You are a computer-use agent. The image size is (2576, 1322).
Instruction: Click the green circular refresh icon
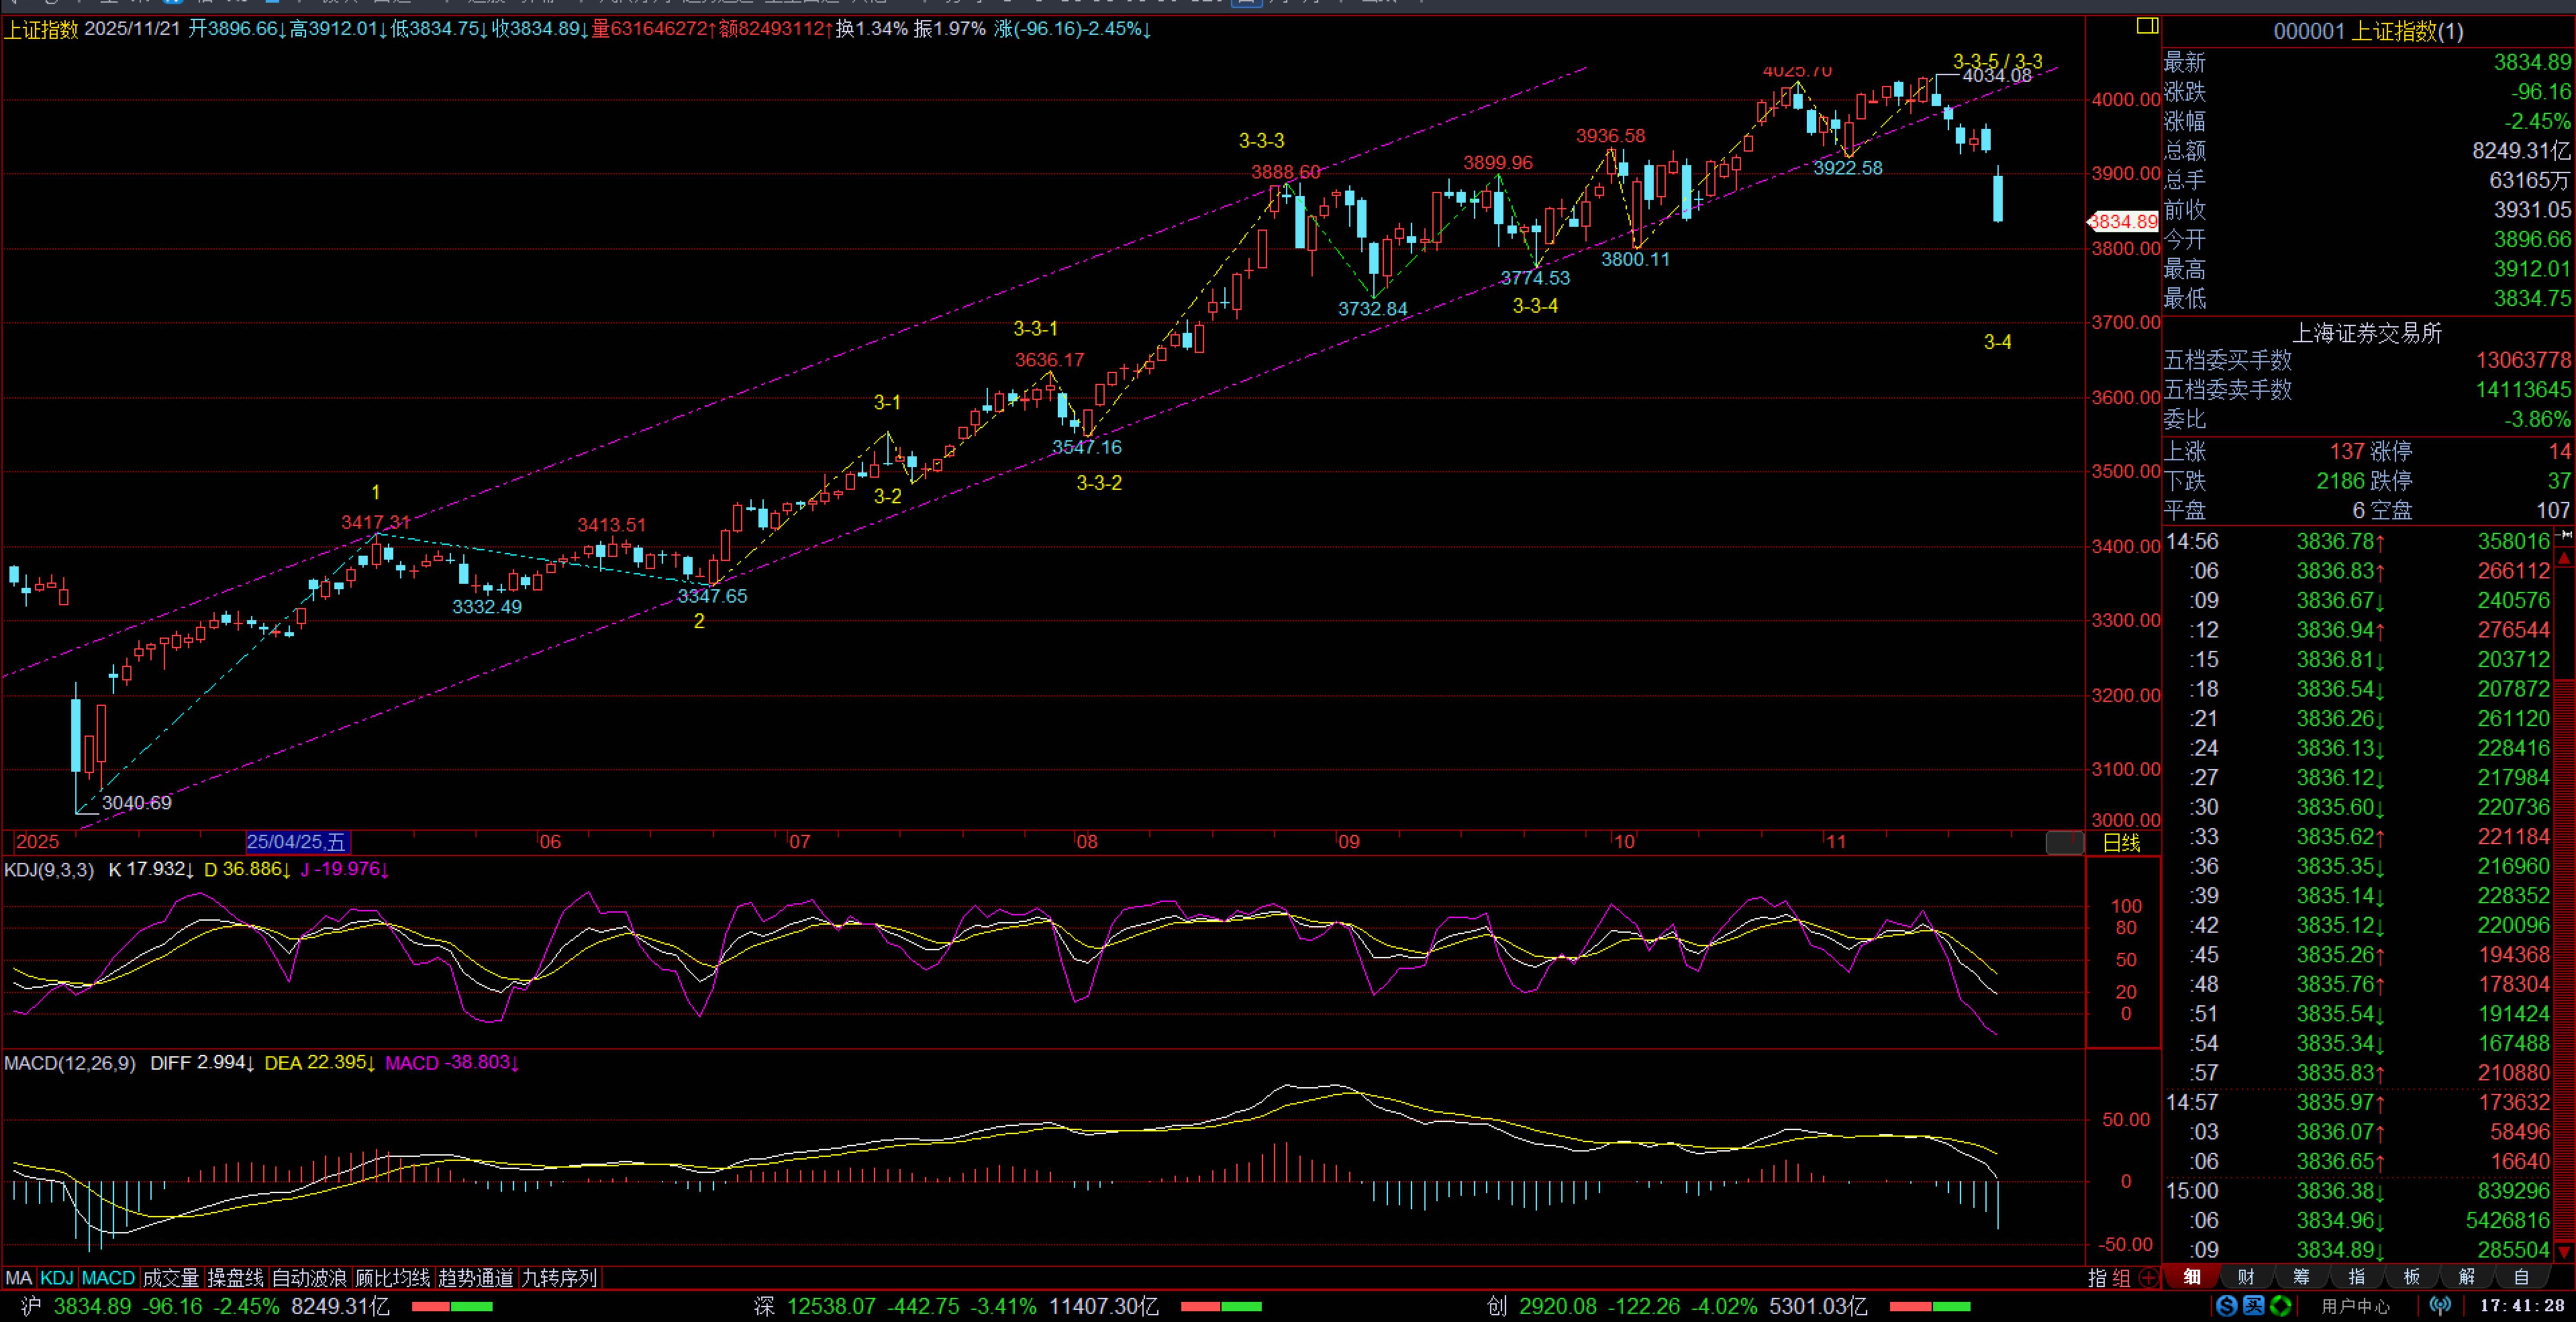coord(2281,1305)
